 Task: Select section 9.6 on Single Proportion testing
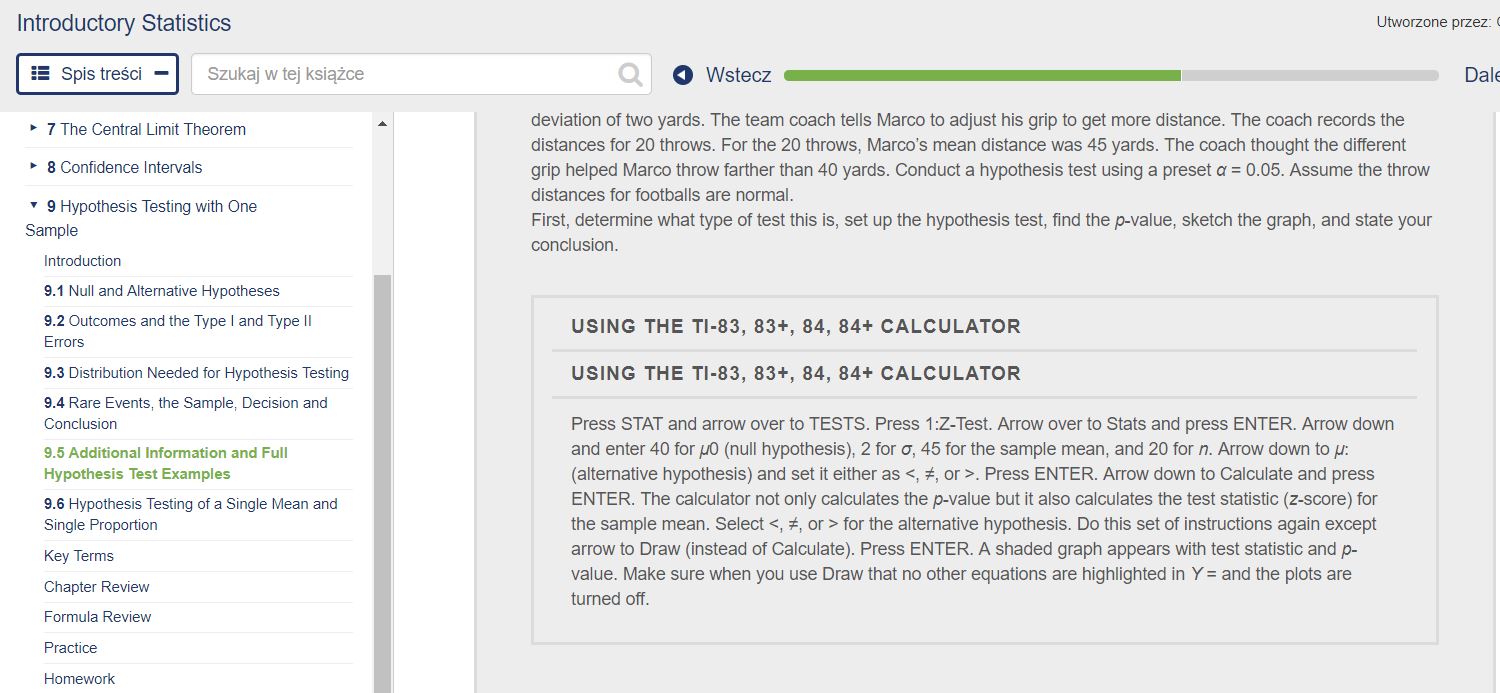190,514
